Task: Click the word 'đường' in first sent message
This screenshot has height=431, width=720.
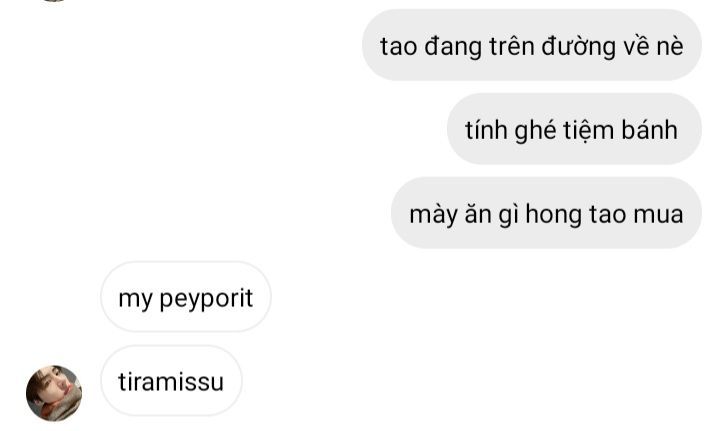Action: (579, 46)
